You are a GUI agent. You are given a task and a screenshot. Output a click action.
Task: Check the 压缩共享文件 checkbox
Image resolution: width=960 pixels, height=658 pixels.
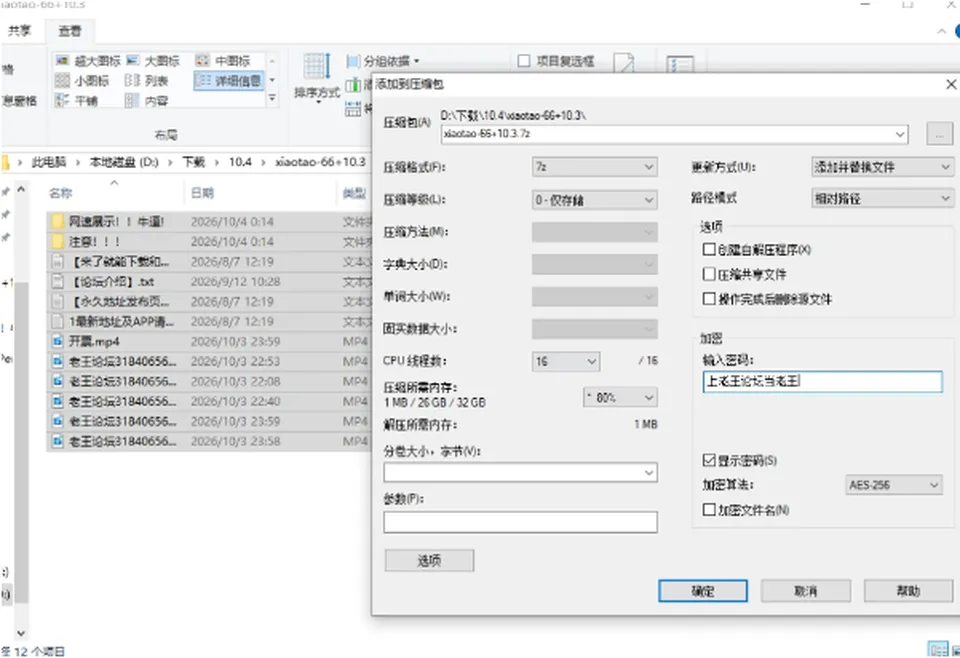click(709, 274)
